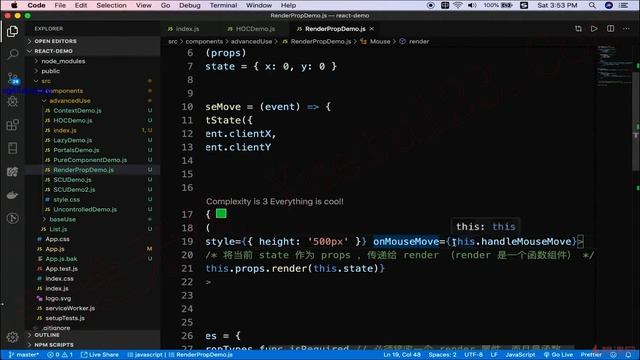The image size is (640, 360).
Task: Collapse the src folder
Action: tap(46, 81)
